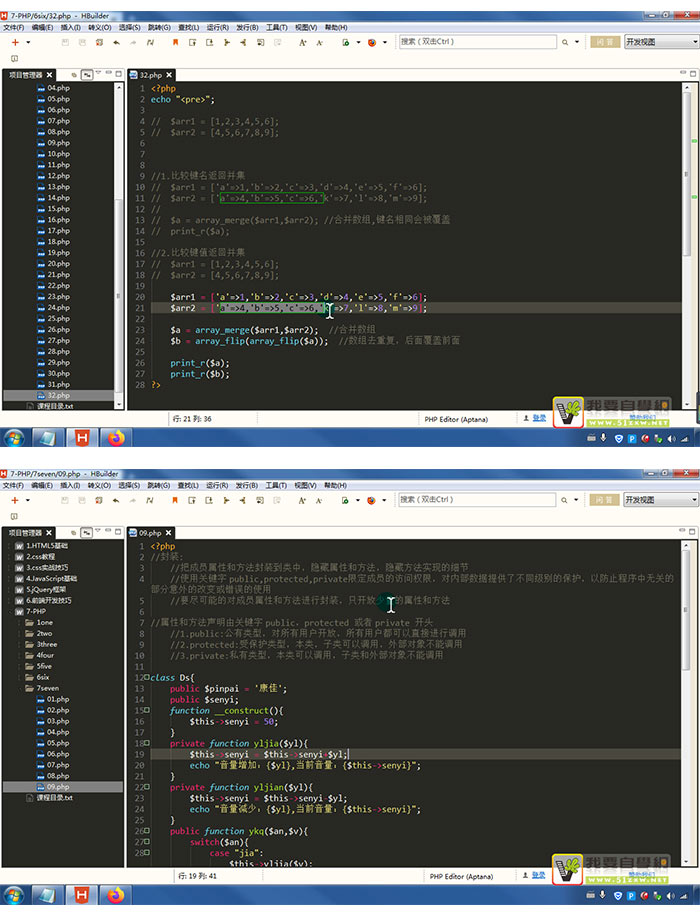
Task: Click the small icon below New in 32.php window
Action: pyautogui.click(x=15, y=58)
